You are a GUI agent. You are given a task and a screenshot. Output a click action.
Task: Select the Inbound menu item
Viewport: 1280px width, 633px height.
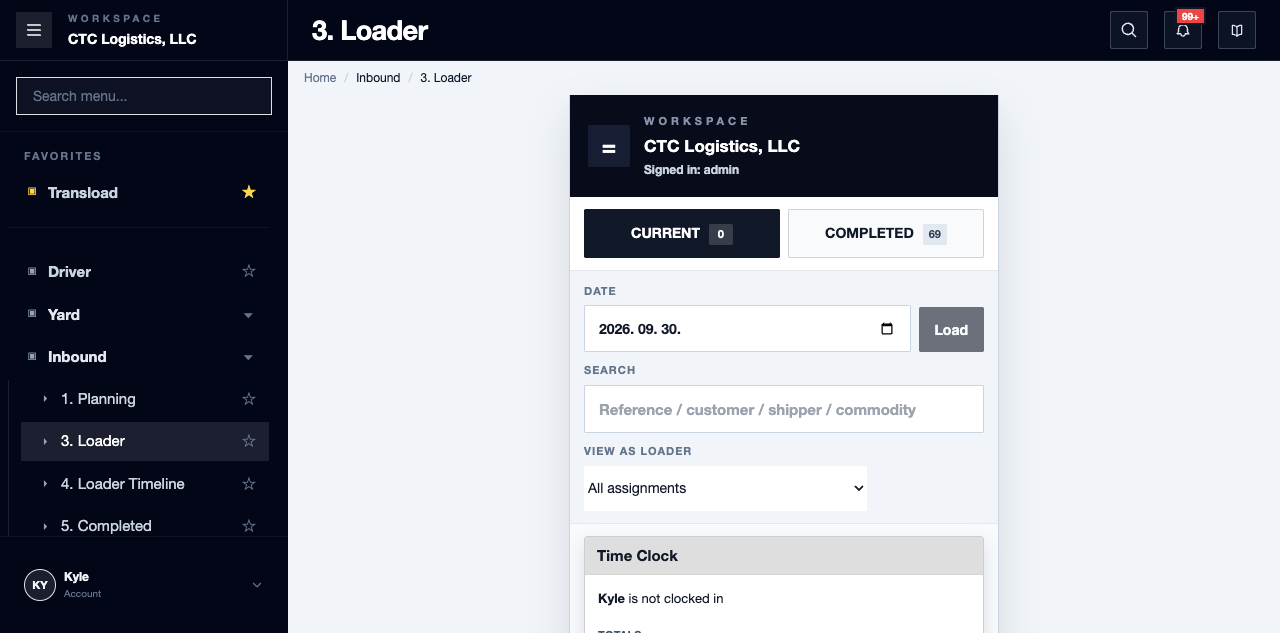click(x=77, y=356)
